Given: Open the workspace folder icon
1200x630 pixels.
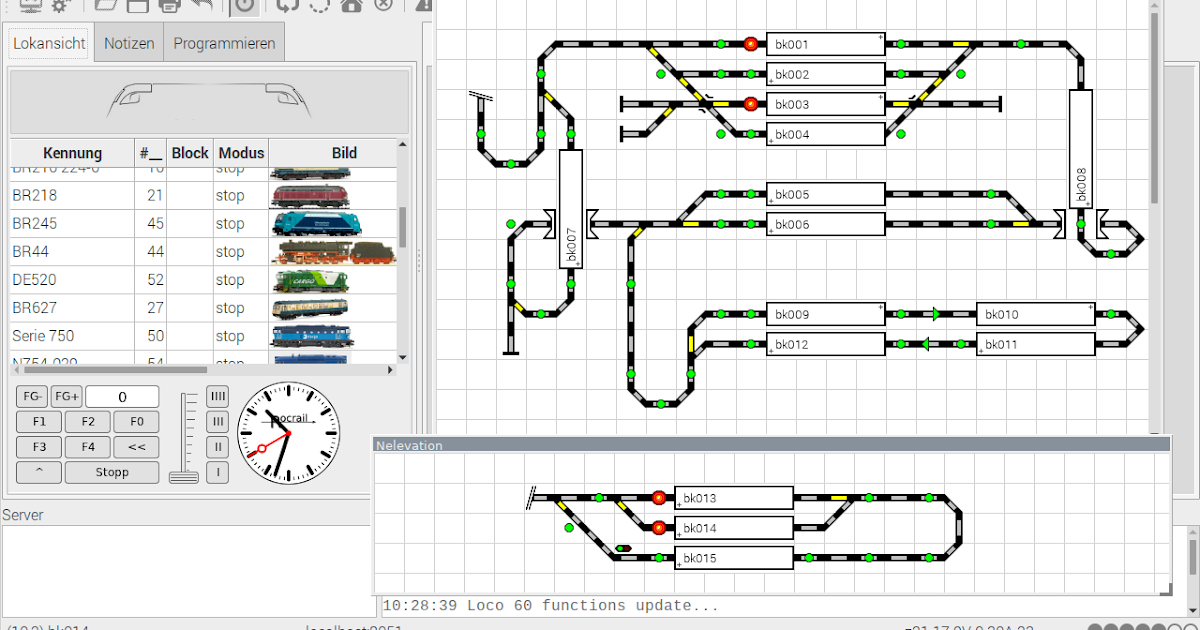Looking at the screenshot, I should [x=105, y=7].
